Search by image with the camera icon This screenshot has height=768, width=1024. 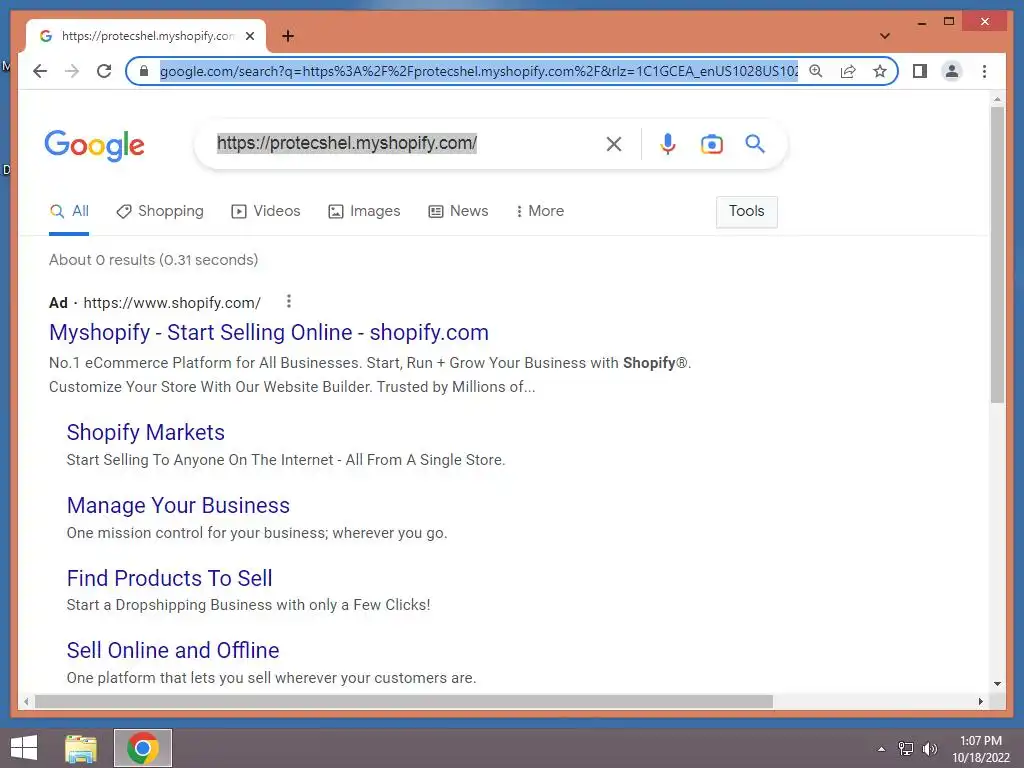coord(712,144)
